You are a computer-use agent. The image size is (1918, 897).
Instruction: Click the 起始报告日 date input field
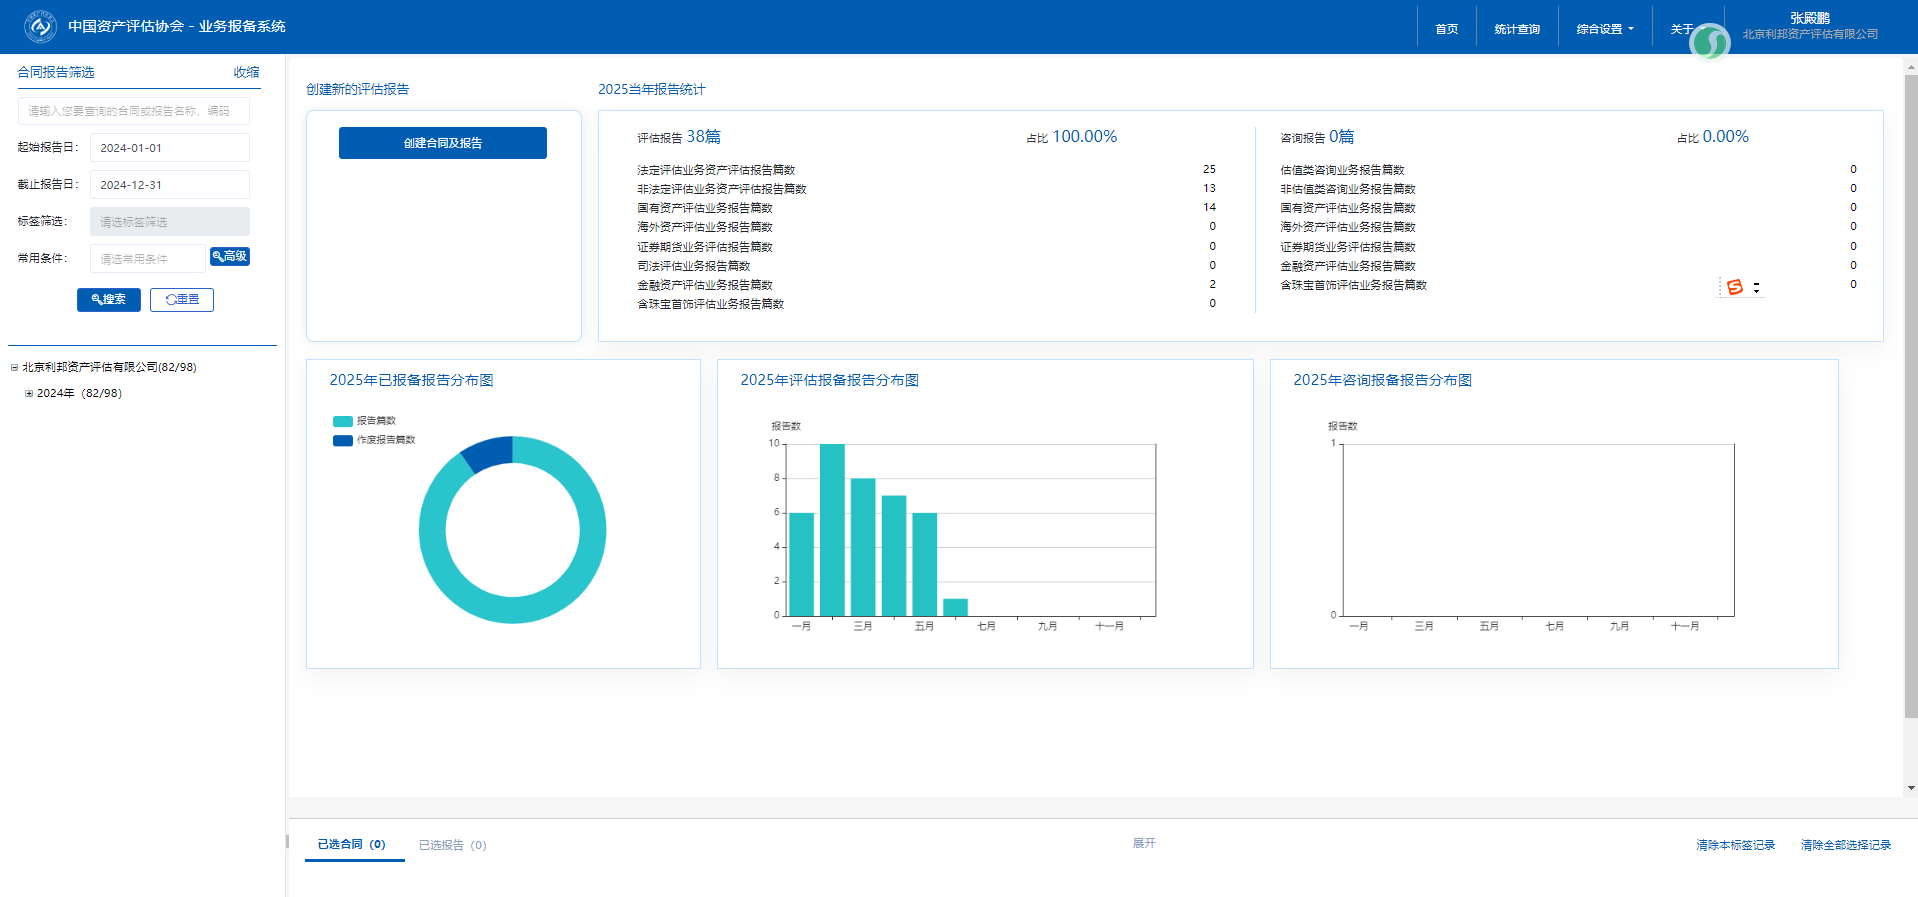(x=169, y=148)
